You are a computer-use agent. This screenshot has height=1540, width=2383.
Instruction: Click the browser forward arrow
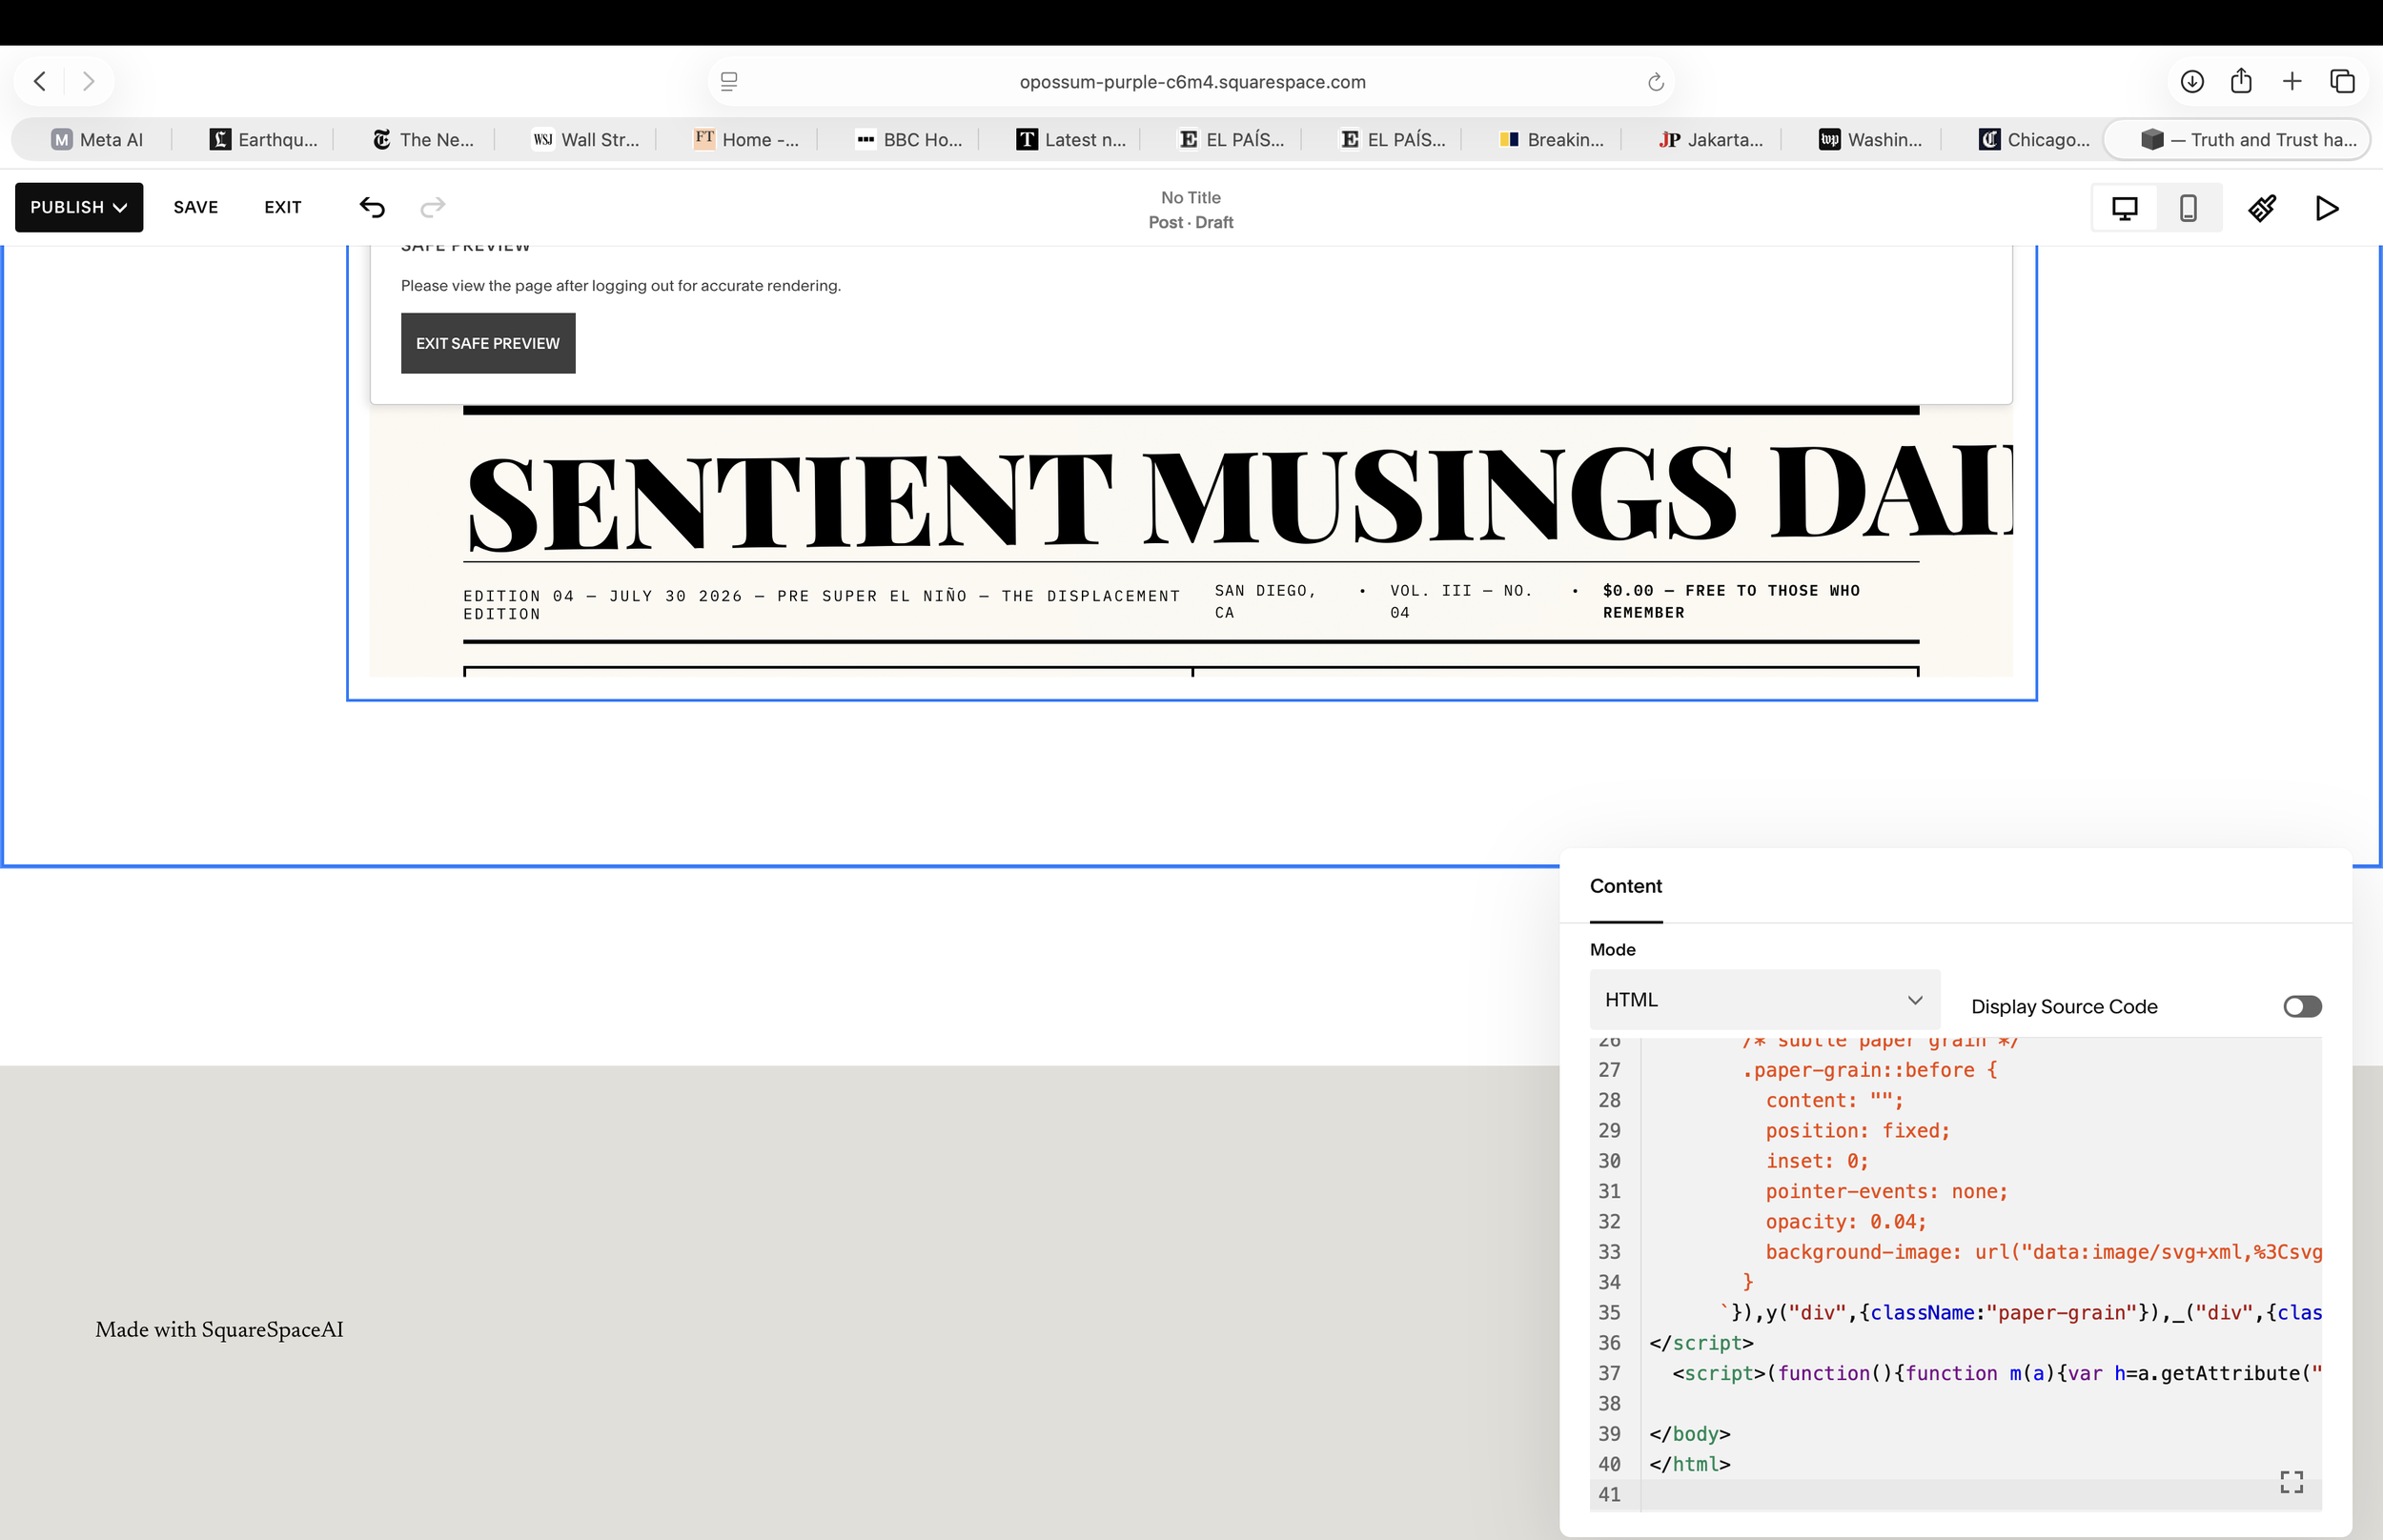coord(88,81)
